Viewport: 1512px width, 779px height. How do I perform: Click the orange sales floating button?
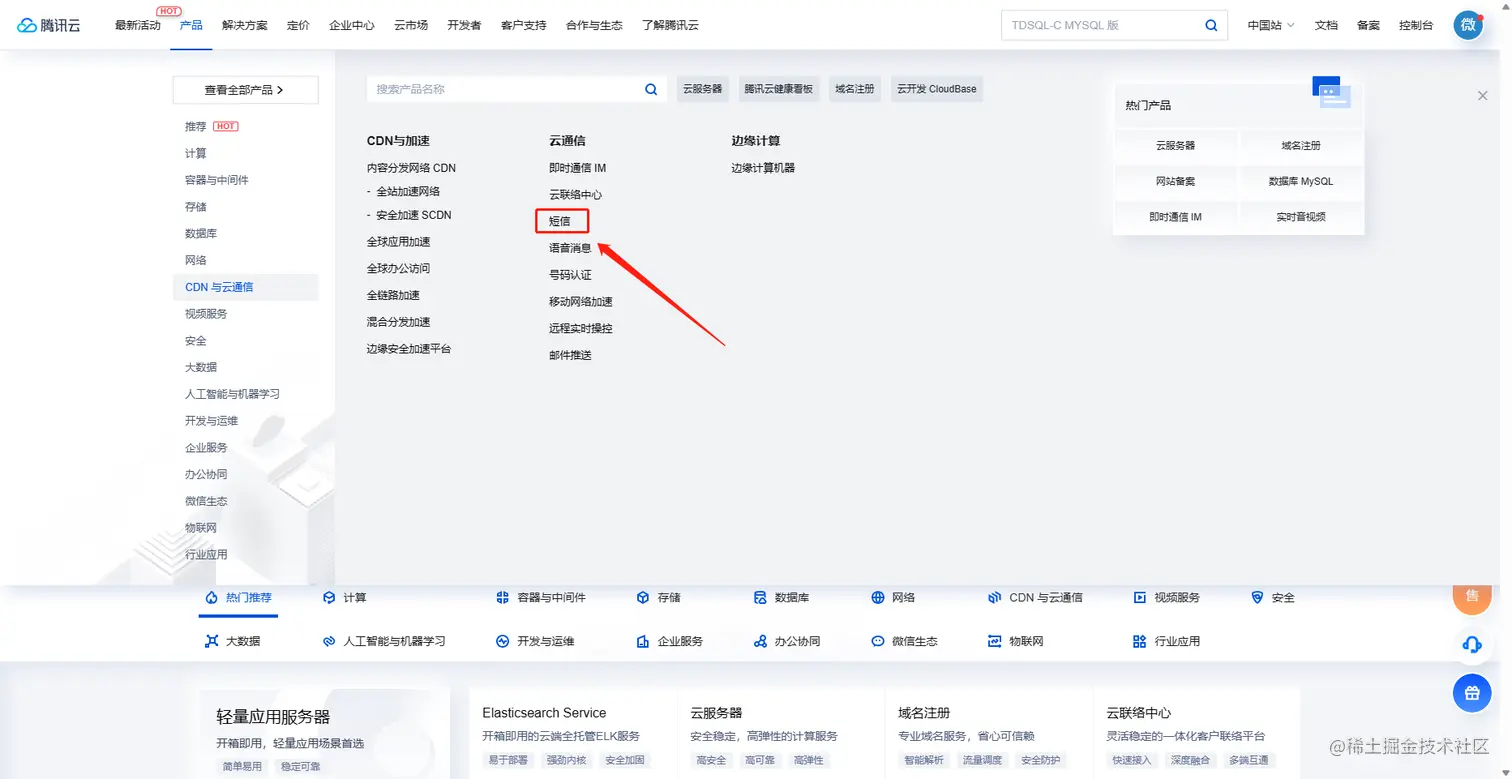(1471, 597)
